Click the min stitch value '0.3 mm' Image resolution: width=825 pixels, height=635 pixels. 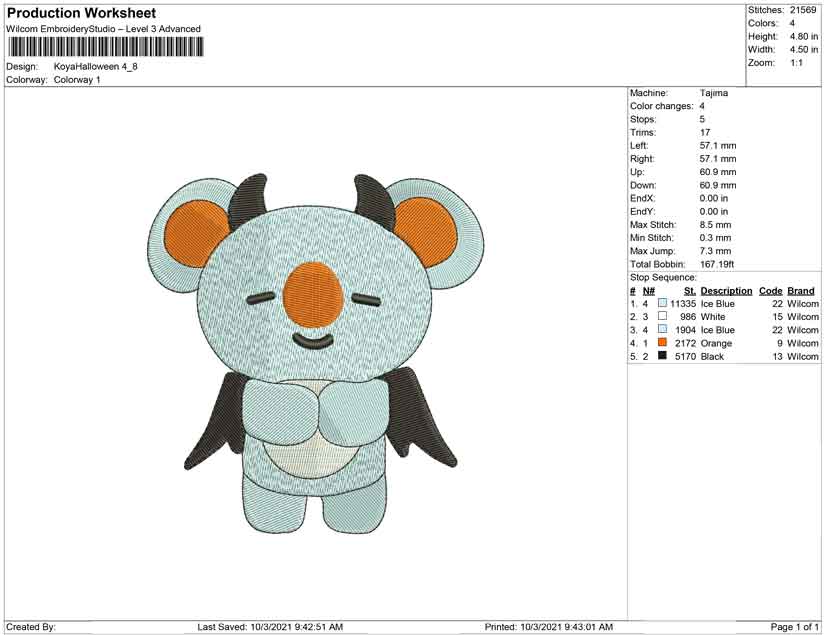(716, 238)
